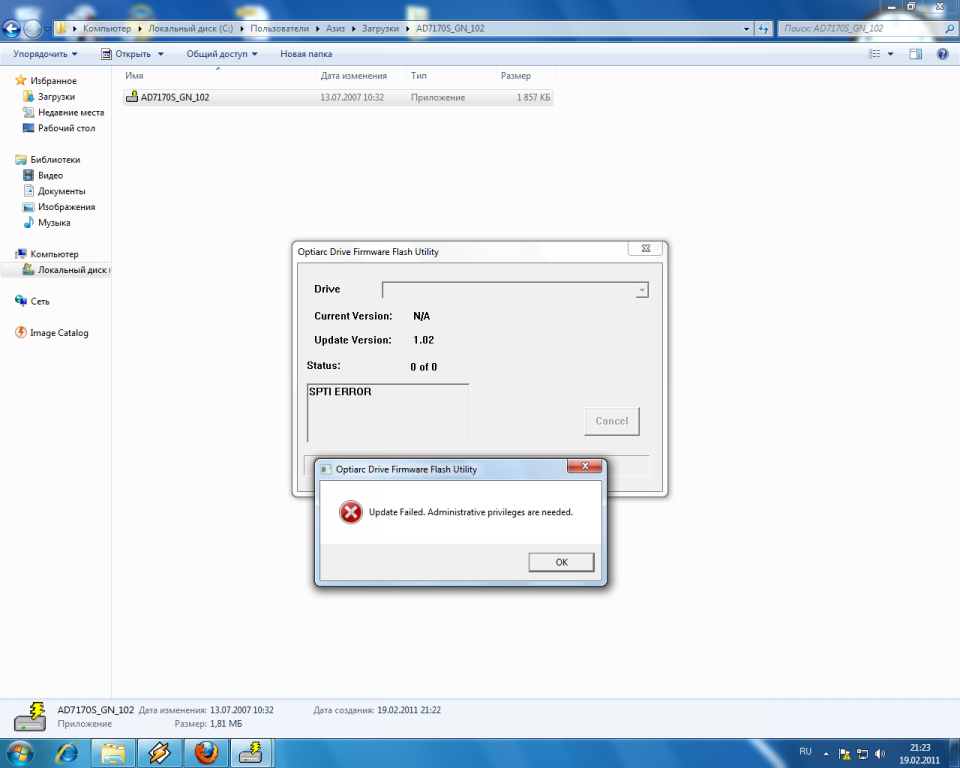Open the volume speaker tray icon

coord(880,754)
